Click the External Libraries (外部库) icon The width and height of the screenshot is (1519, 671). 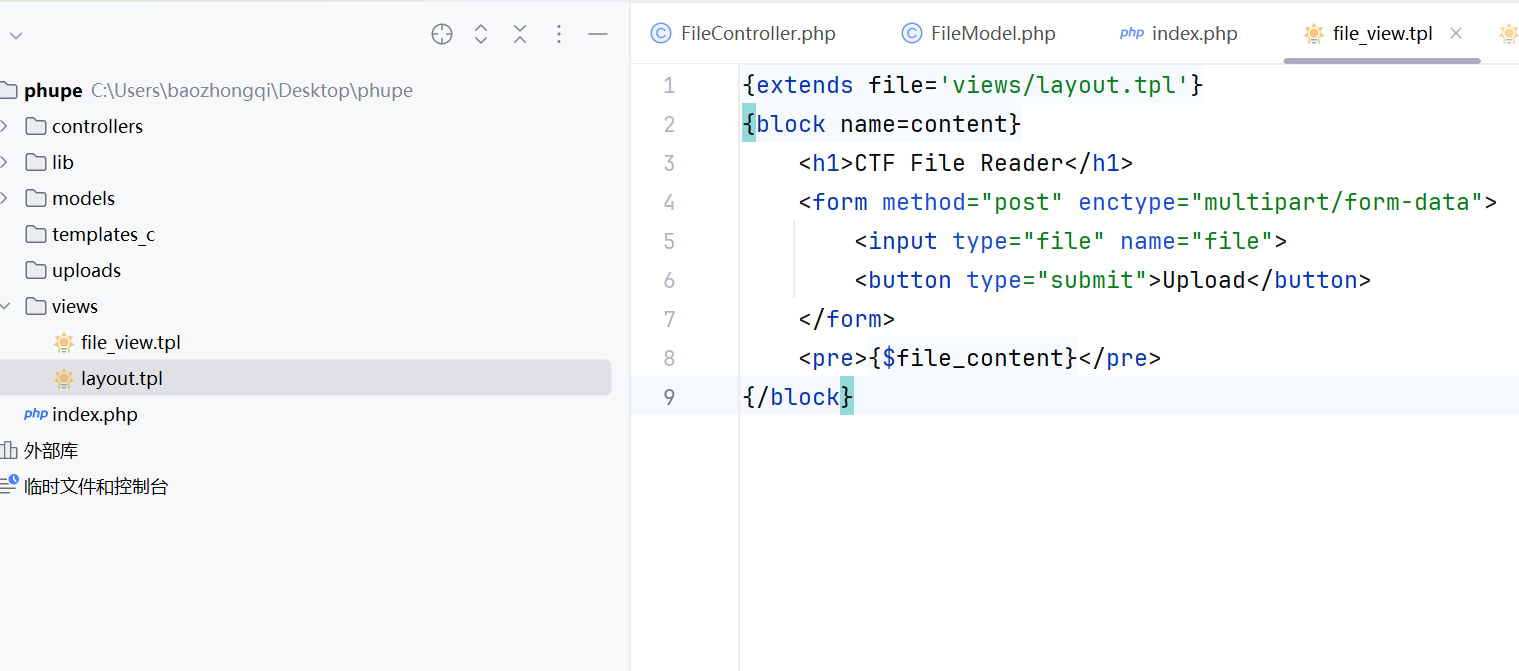point(9,451)
